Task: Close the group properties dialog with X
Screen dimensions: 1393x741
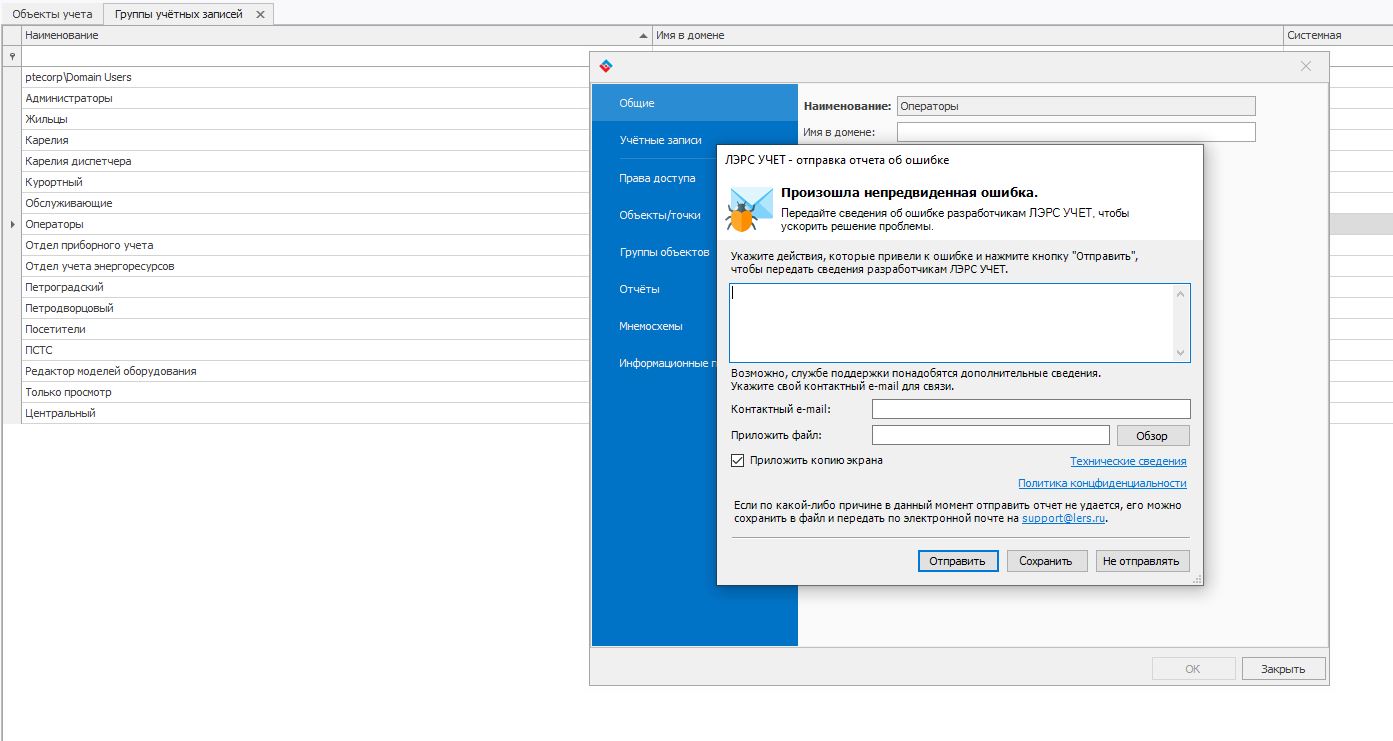Action: click(x=1306, y=66)
